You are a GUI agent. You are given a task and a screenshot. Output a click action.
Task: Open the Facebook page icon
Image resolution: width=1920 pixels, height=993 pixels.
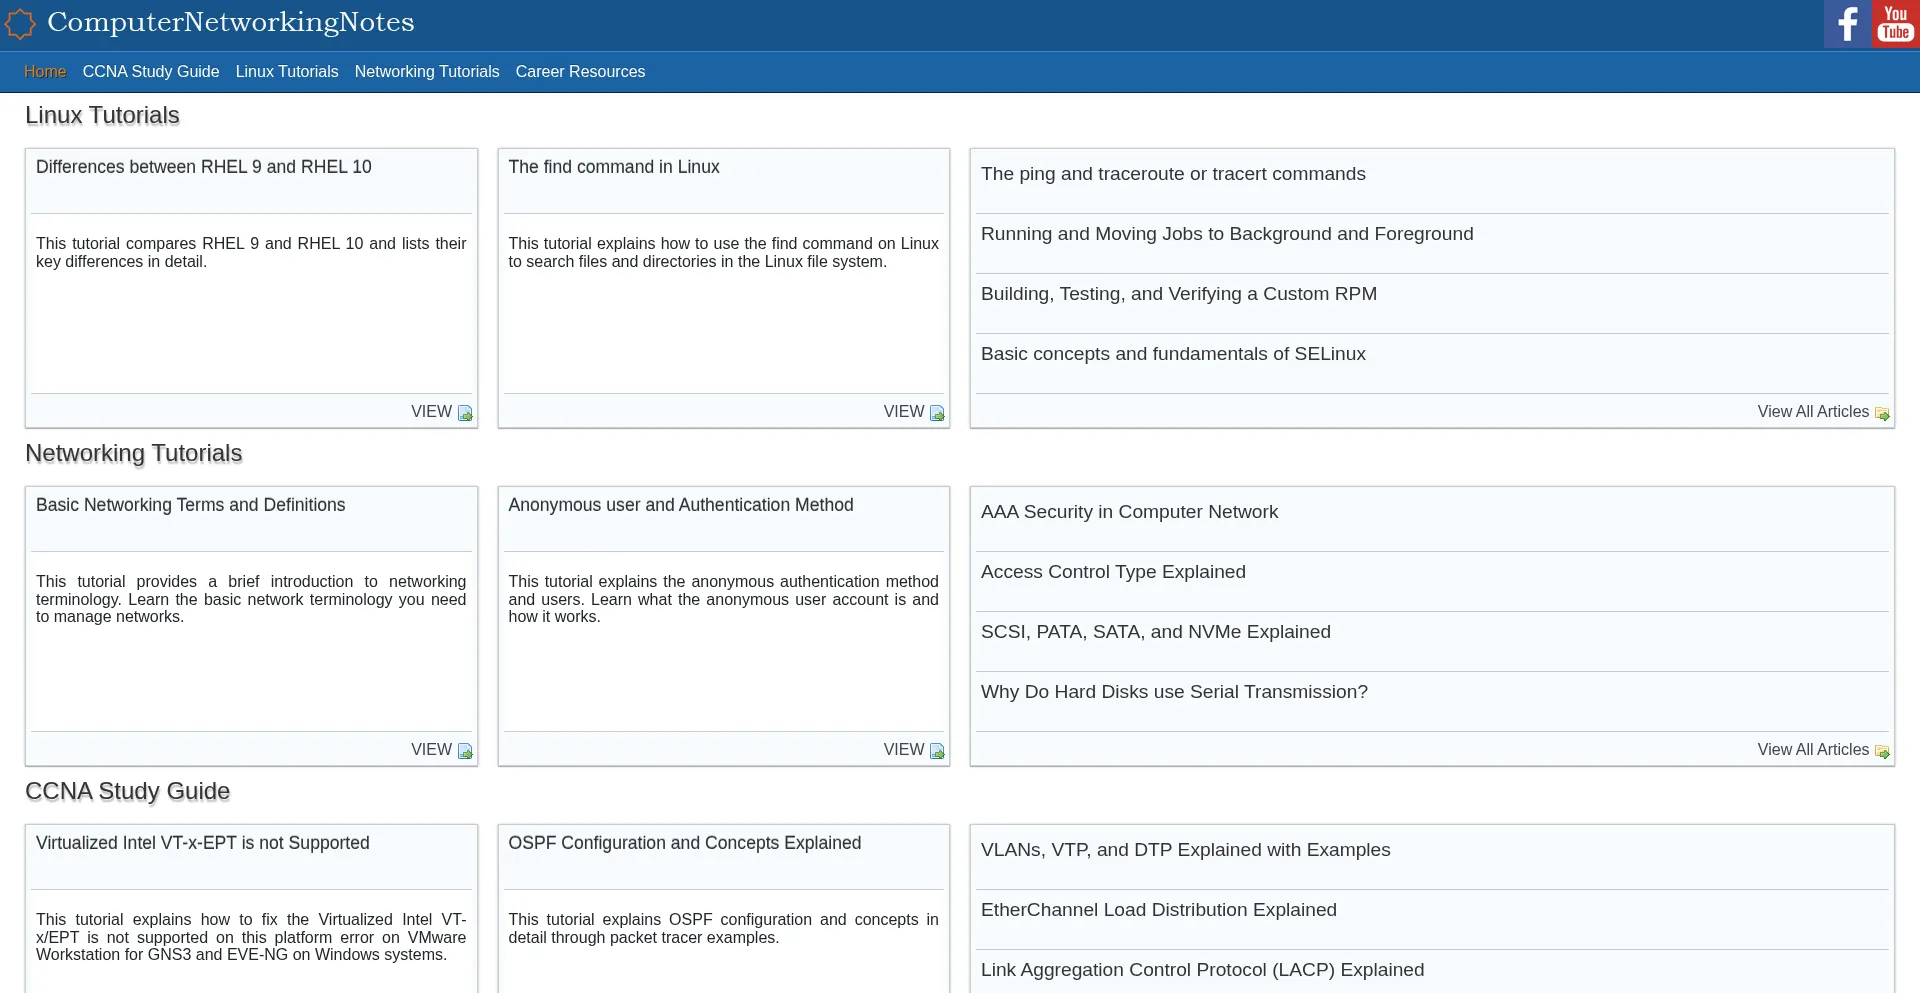point(1847,24)
